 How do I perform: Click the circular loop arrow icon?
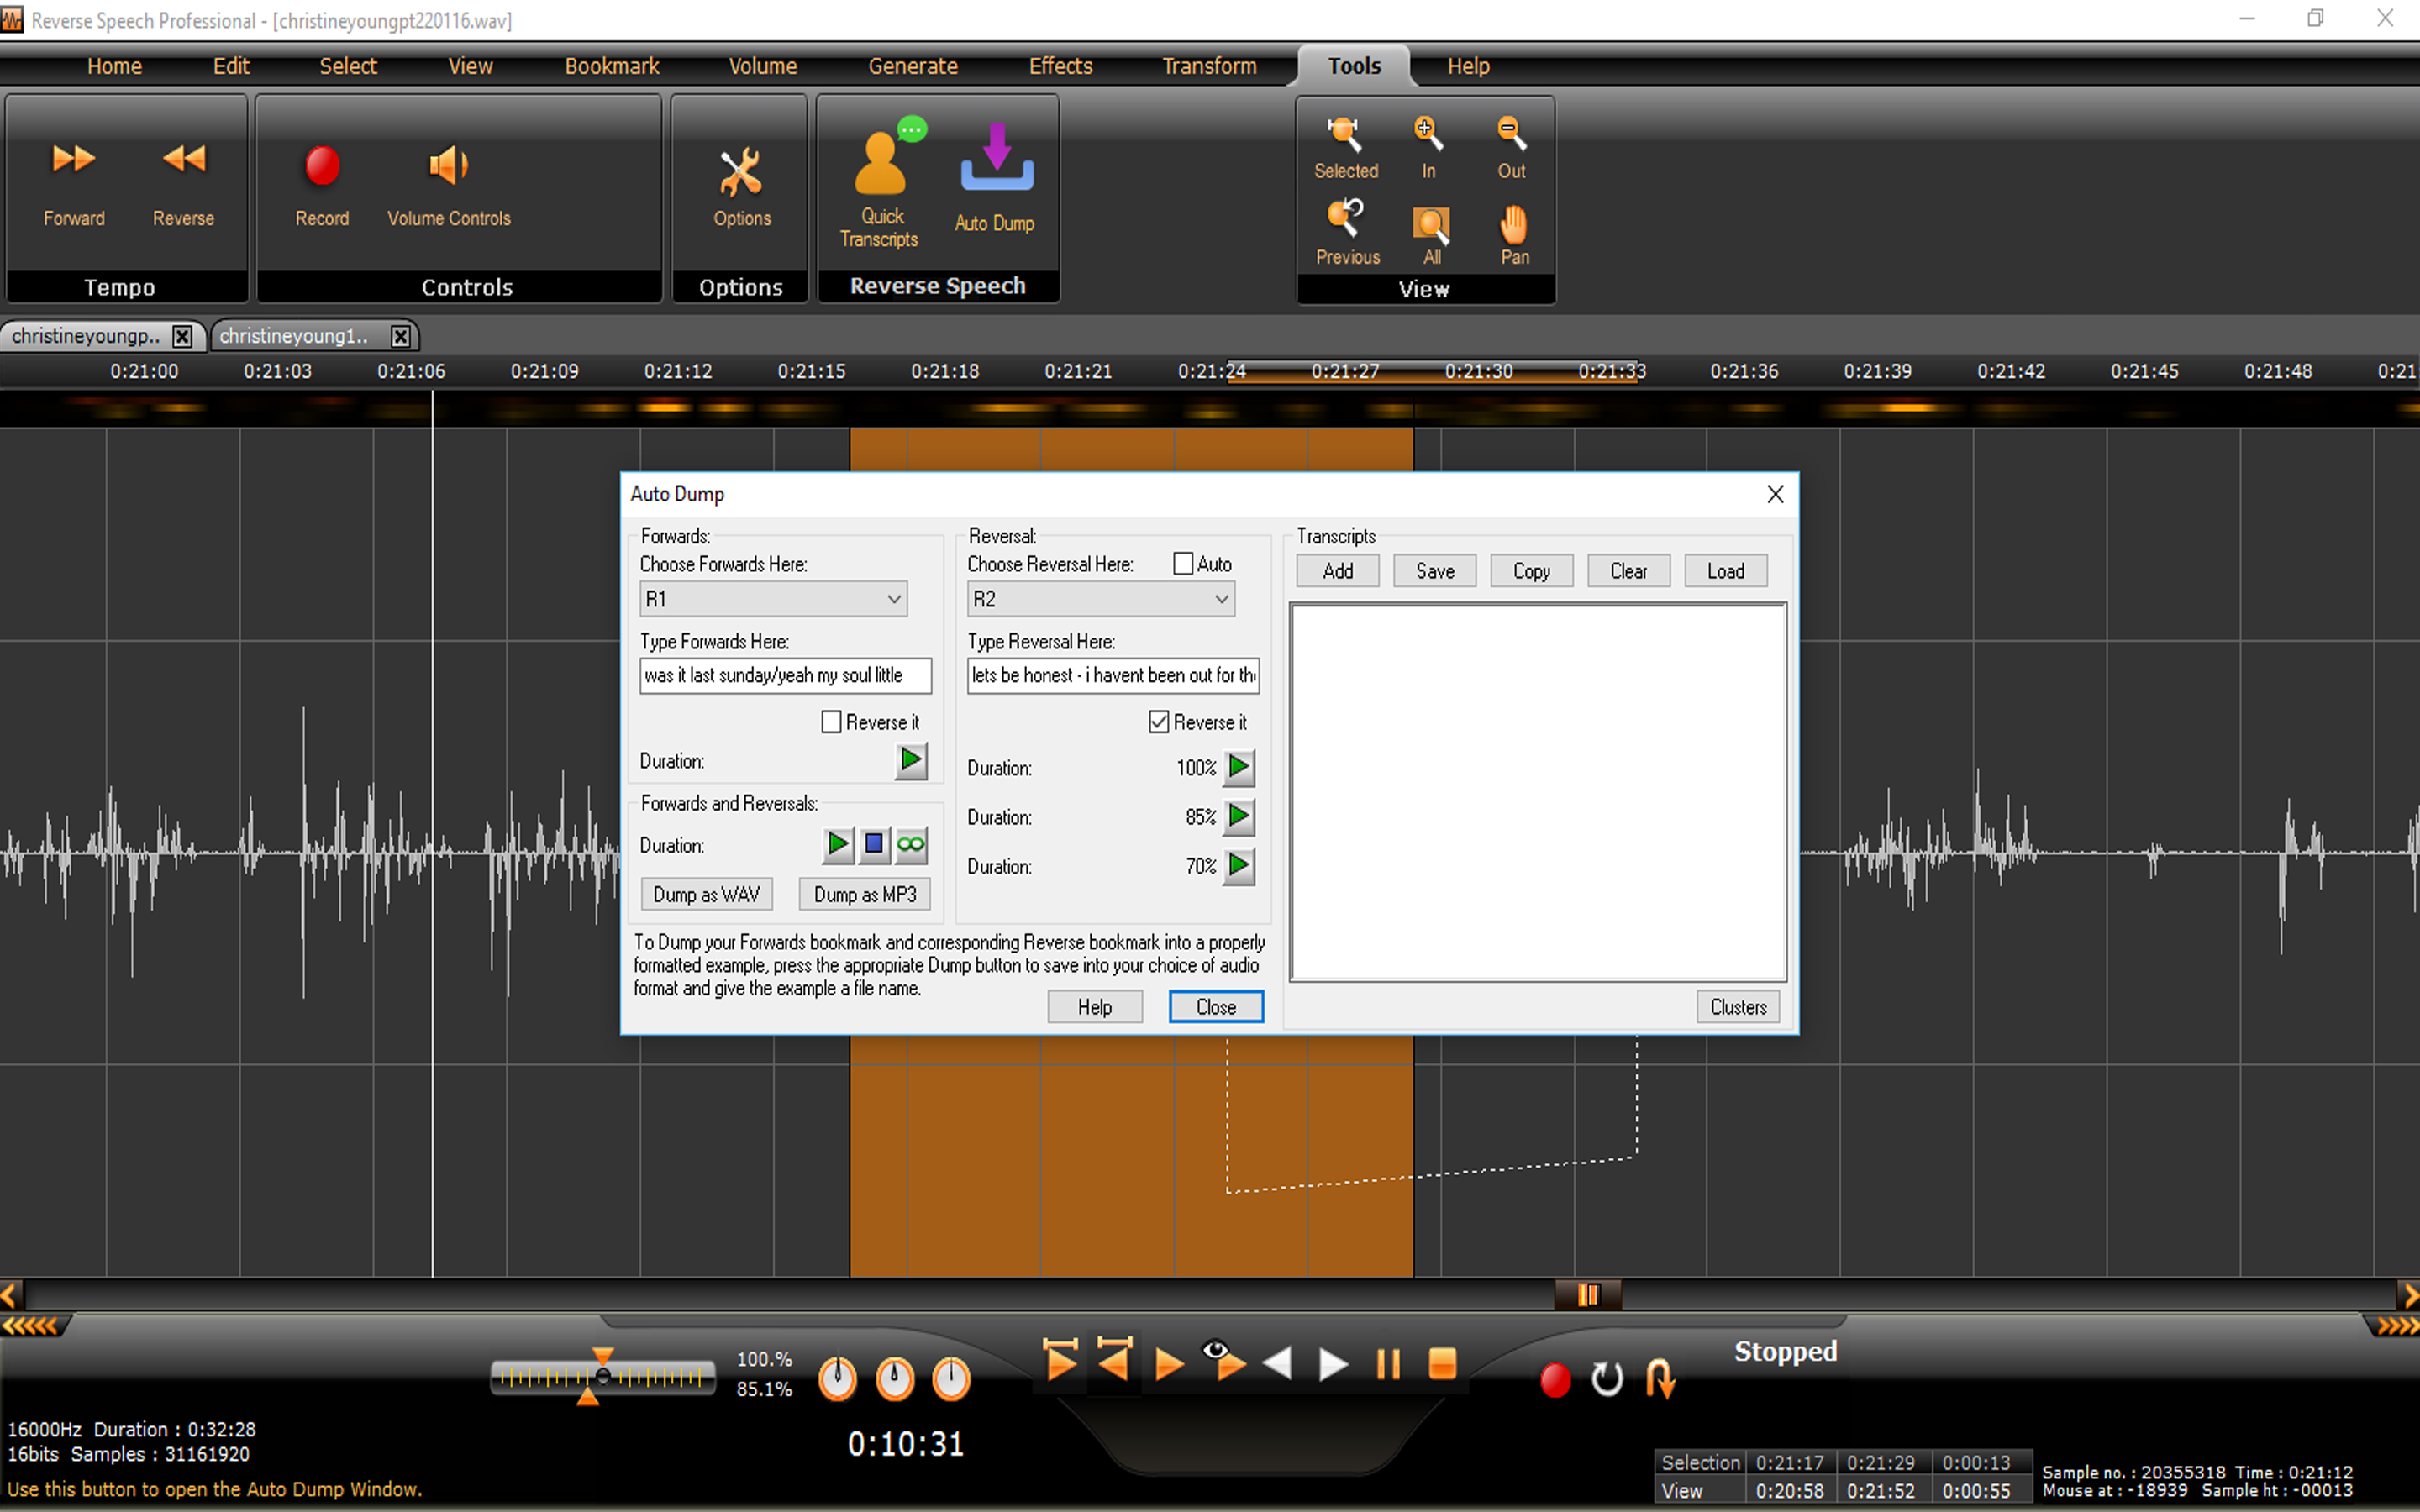click(x=1607, y=1379)
